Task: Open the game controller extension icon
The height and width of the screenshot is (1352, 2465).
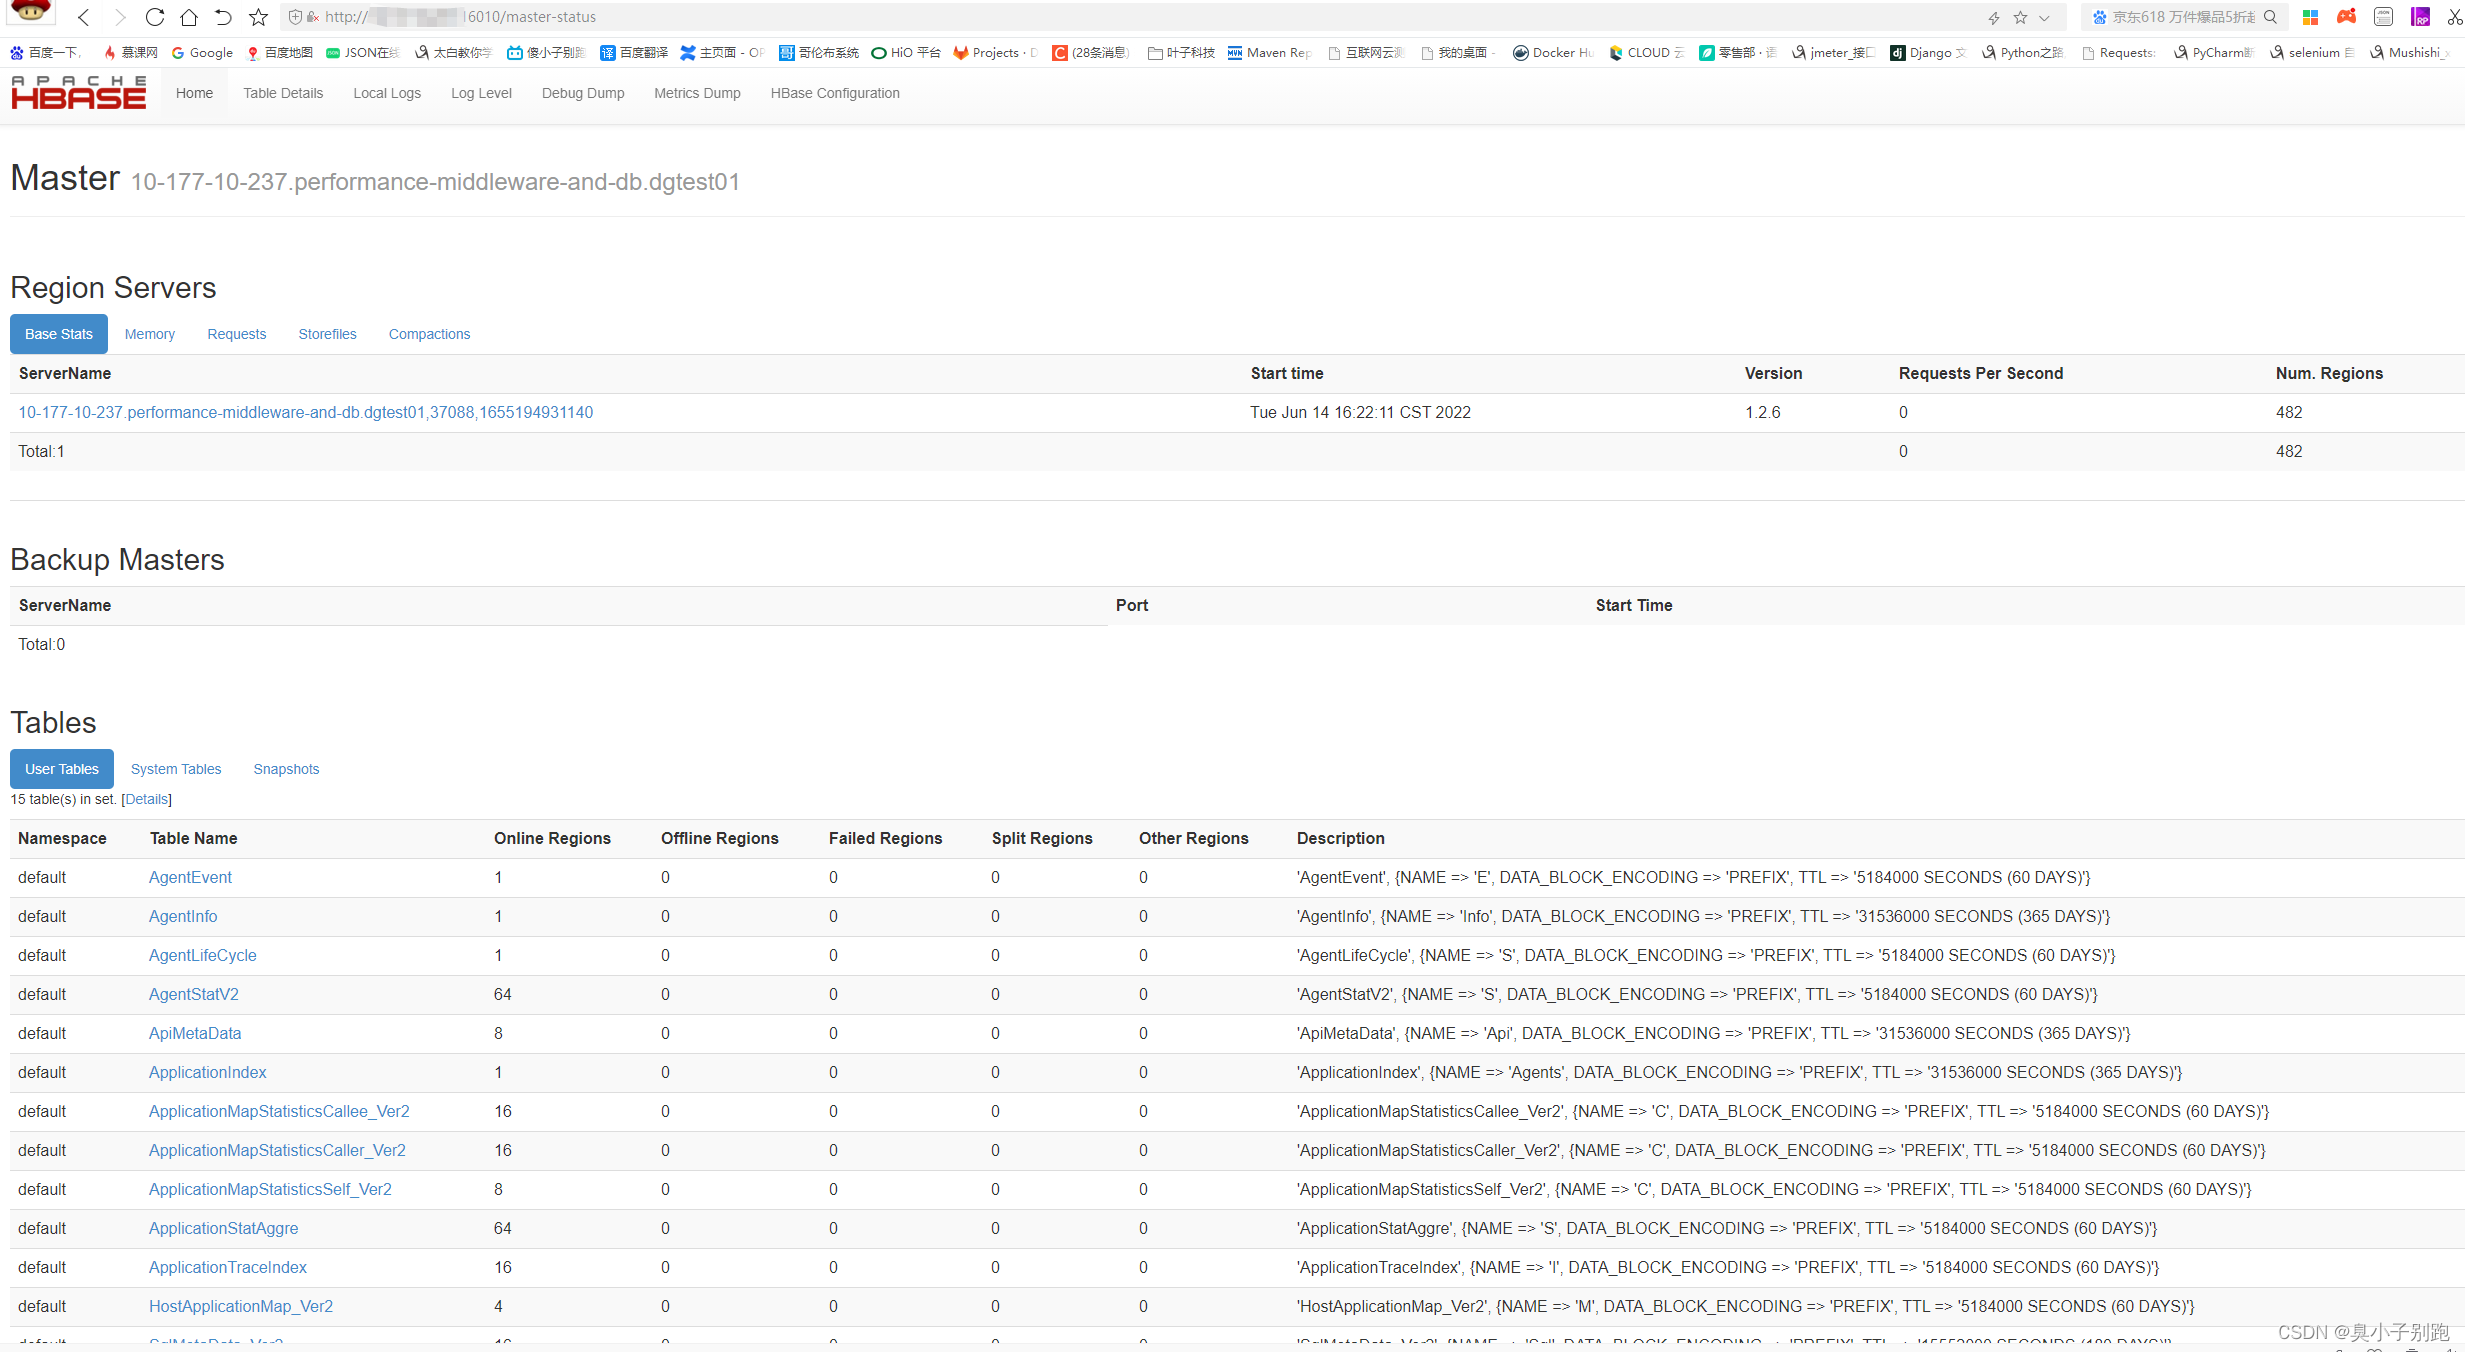Action: click(2346, 17)
